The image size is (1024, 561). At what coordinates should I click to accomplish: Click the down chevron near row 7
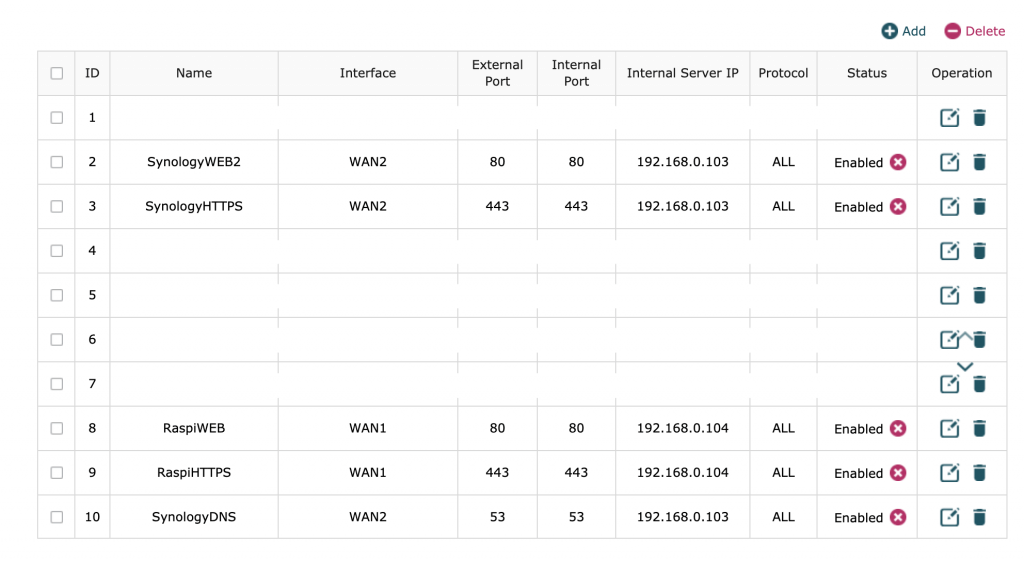pyautogui.click(x=965, y=367)
